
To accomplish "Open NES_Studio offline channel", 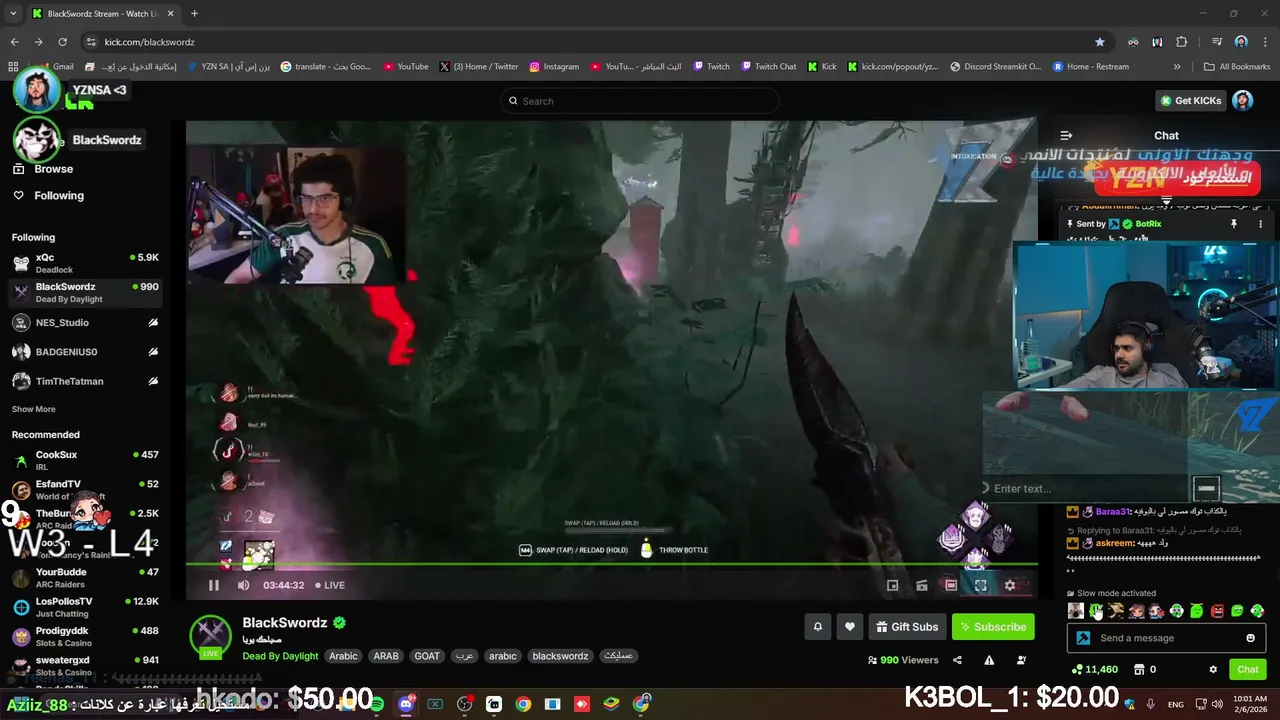I will point(85,322).
